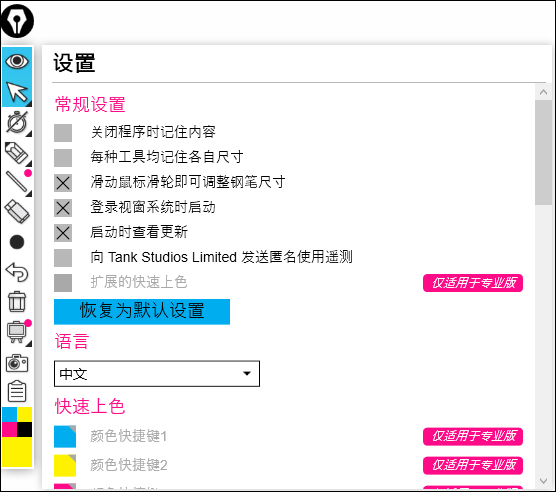Clear the screen with the trash can icon

[17, 302]
